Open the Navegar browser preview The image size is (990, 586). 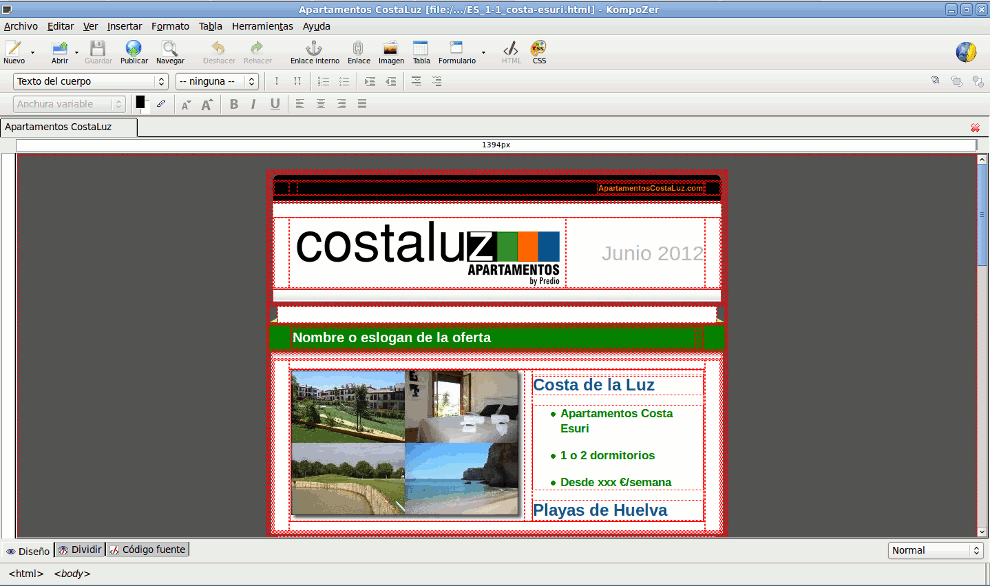[x=170, y=52]
